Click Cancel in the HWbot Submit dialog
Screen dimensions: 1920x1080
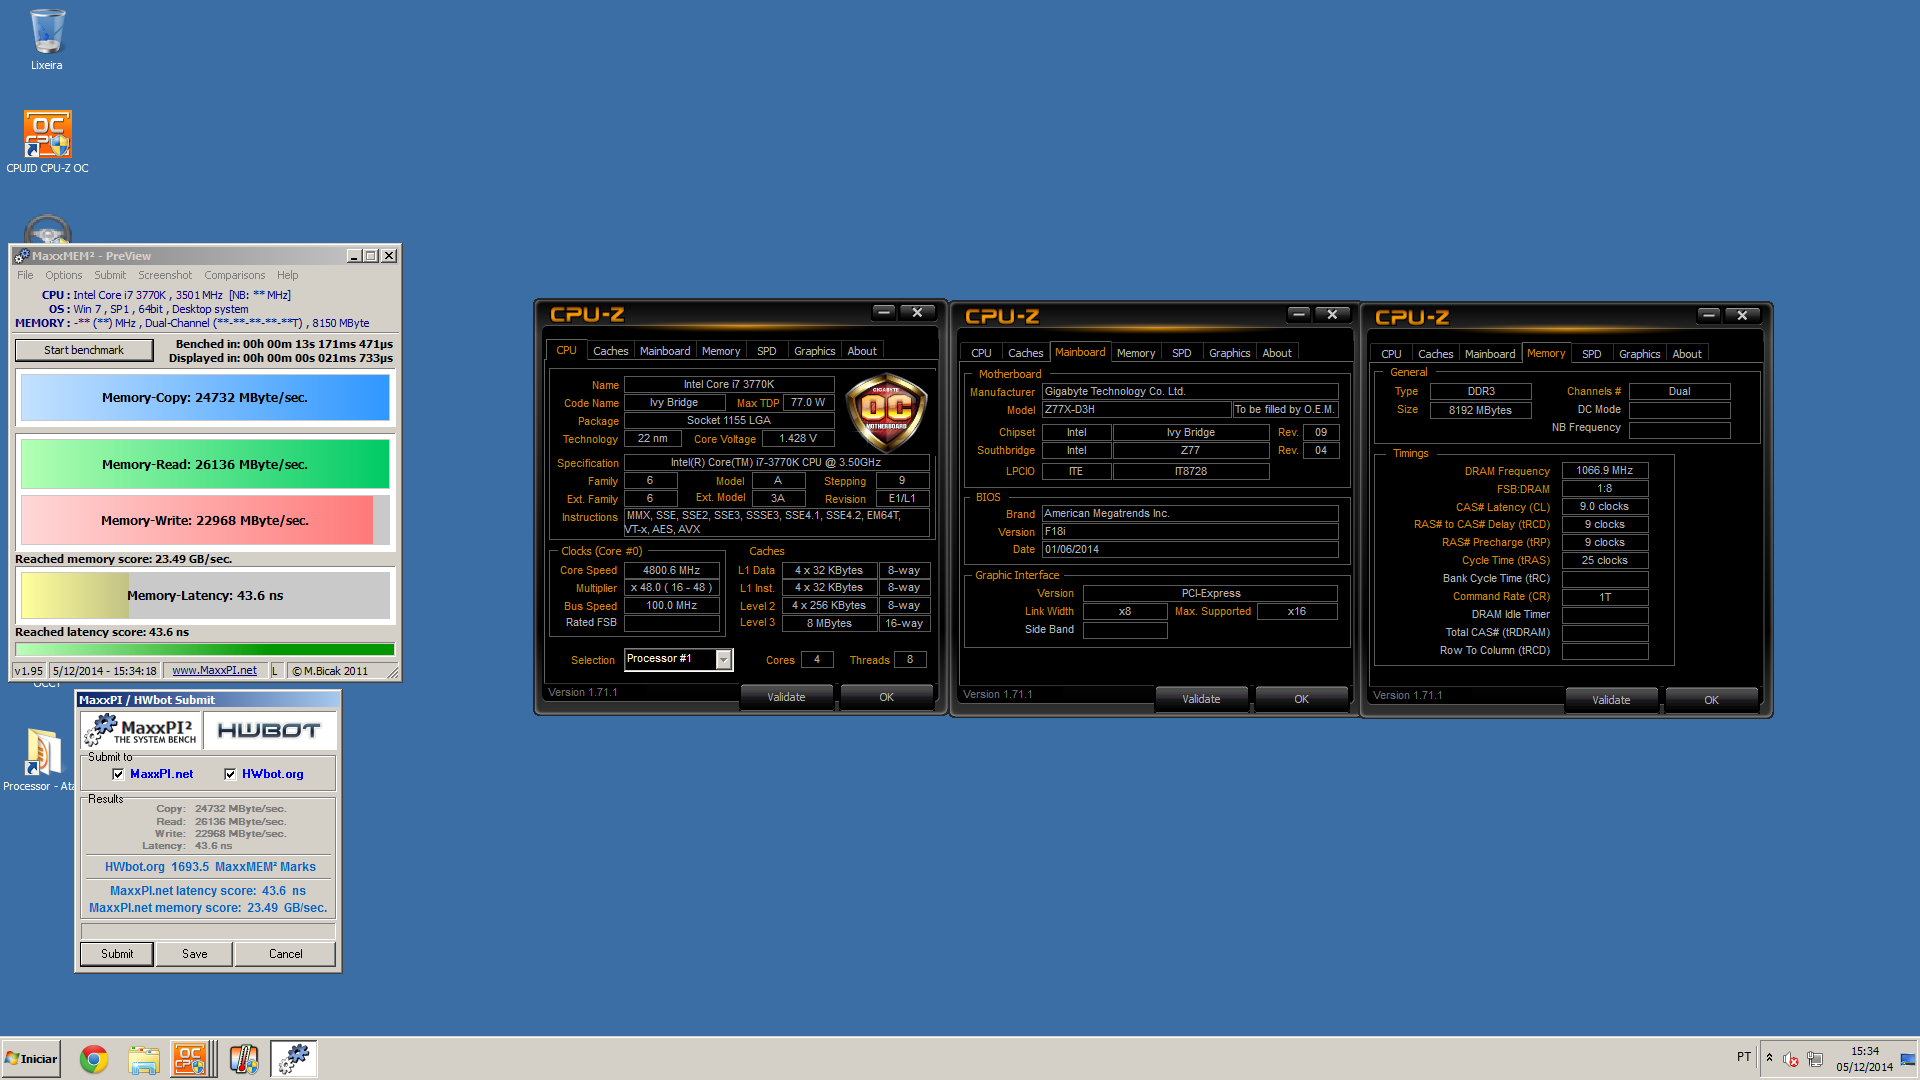click(x=285, y=954)
